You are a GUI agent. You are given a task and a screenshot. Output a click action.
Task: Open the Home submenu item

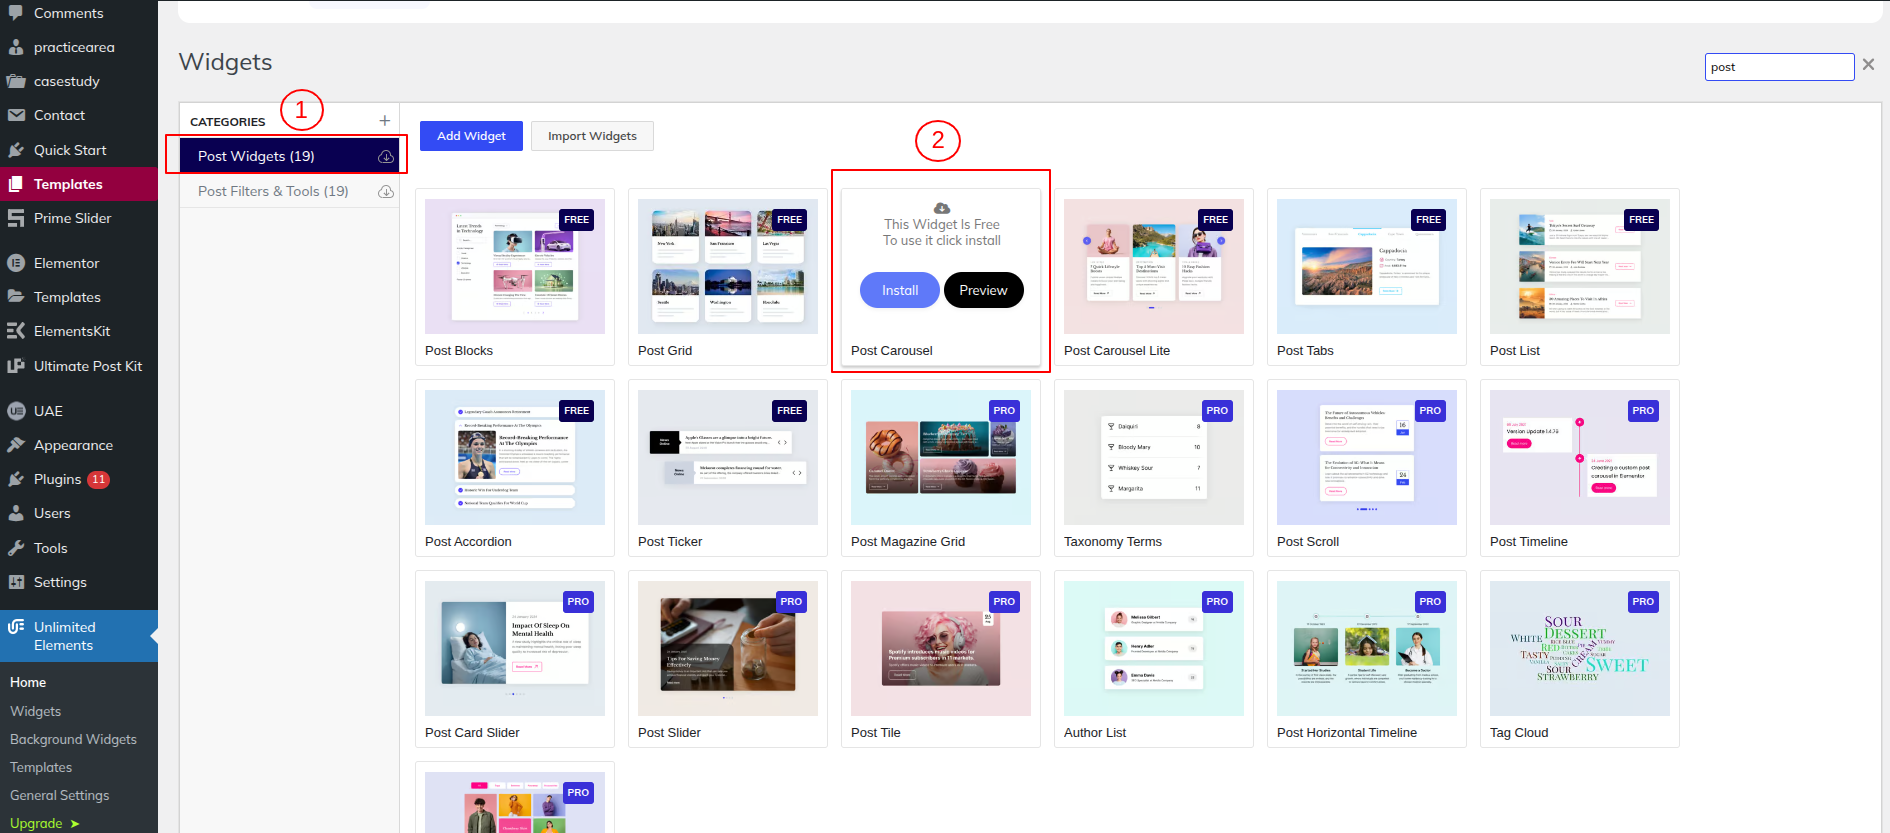(28, 682)
